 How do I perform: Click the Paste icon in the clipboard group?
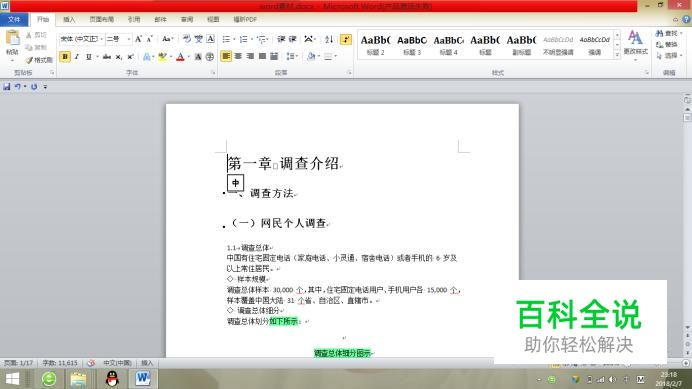12,42
